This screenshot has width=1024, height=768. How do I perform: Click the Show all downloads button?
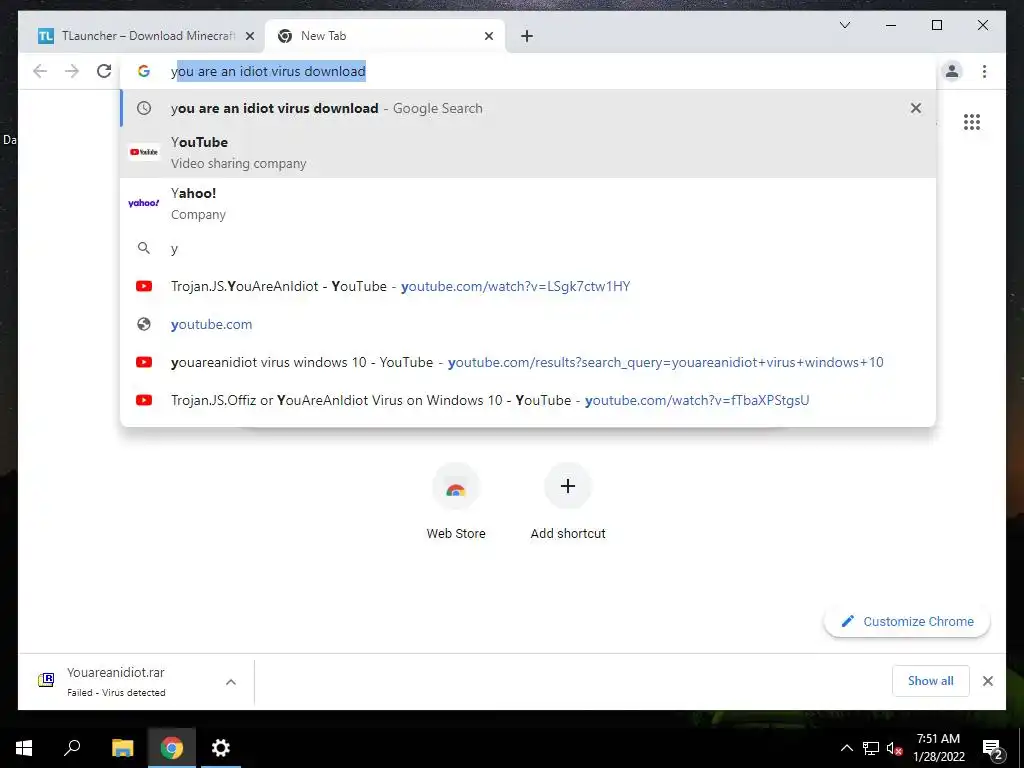tap(931, 681)
